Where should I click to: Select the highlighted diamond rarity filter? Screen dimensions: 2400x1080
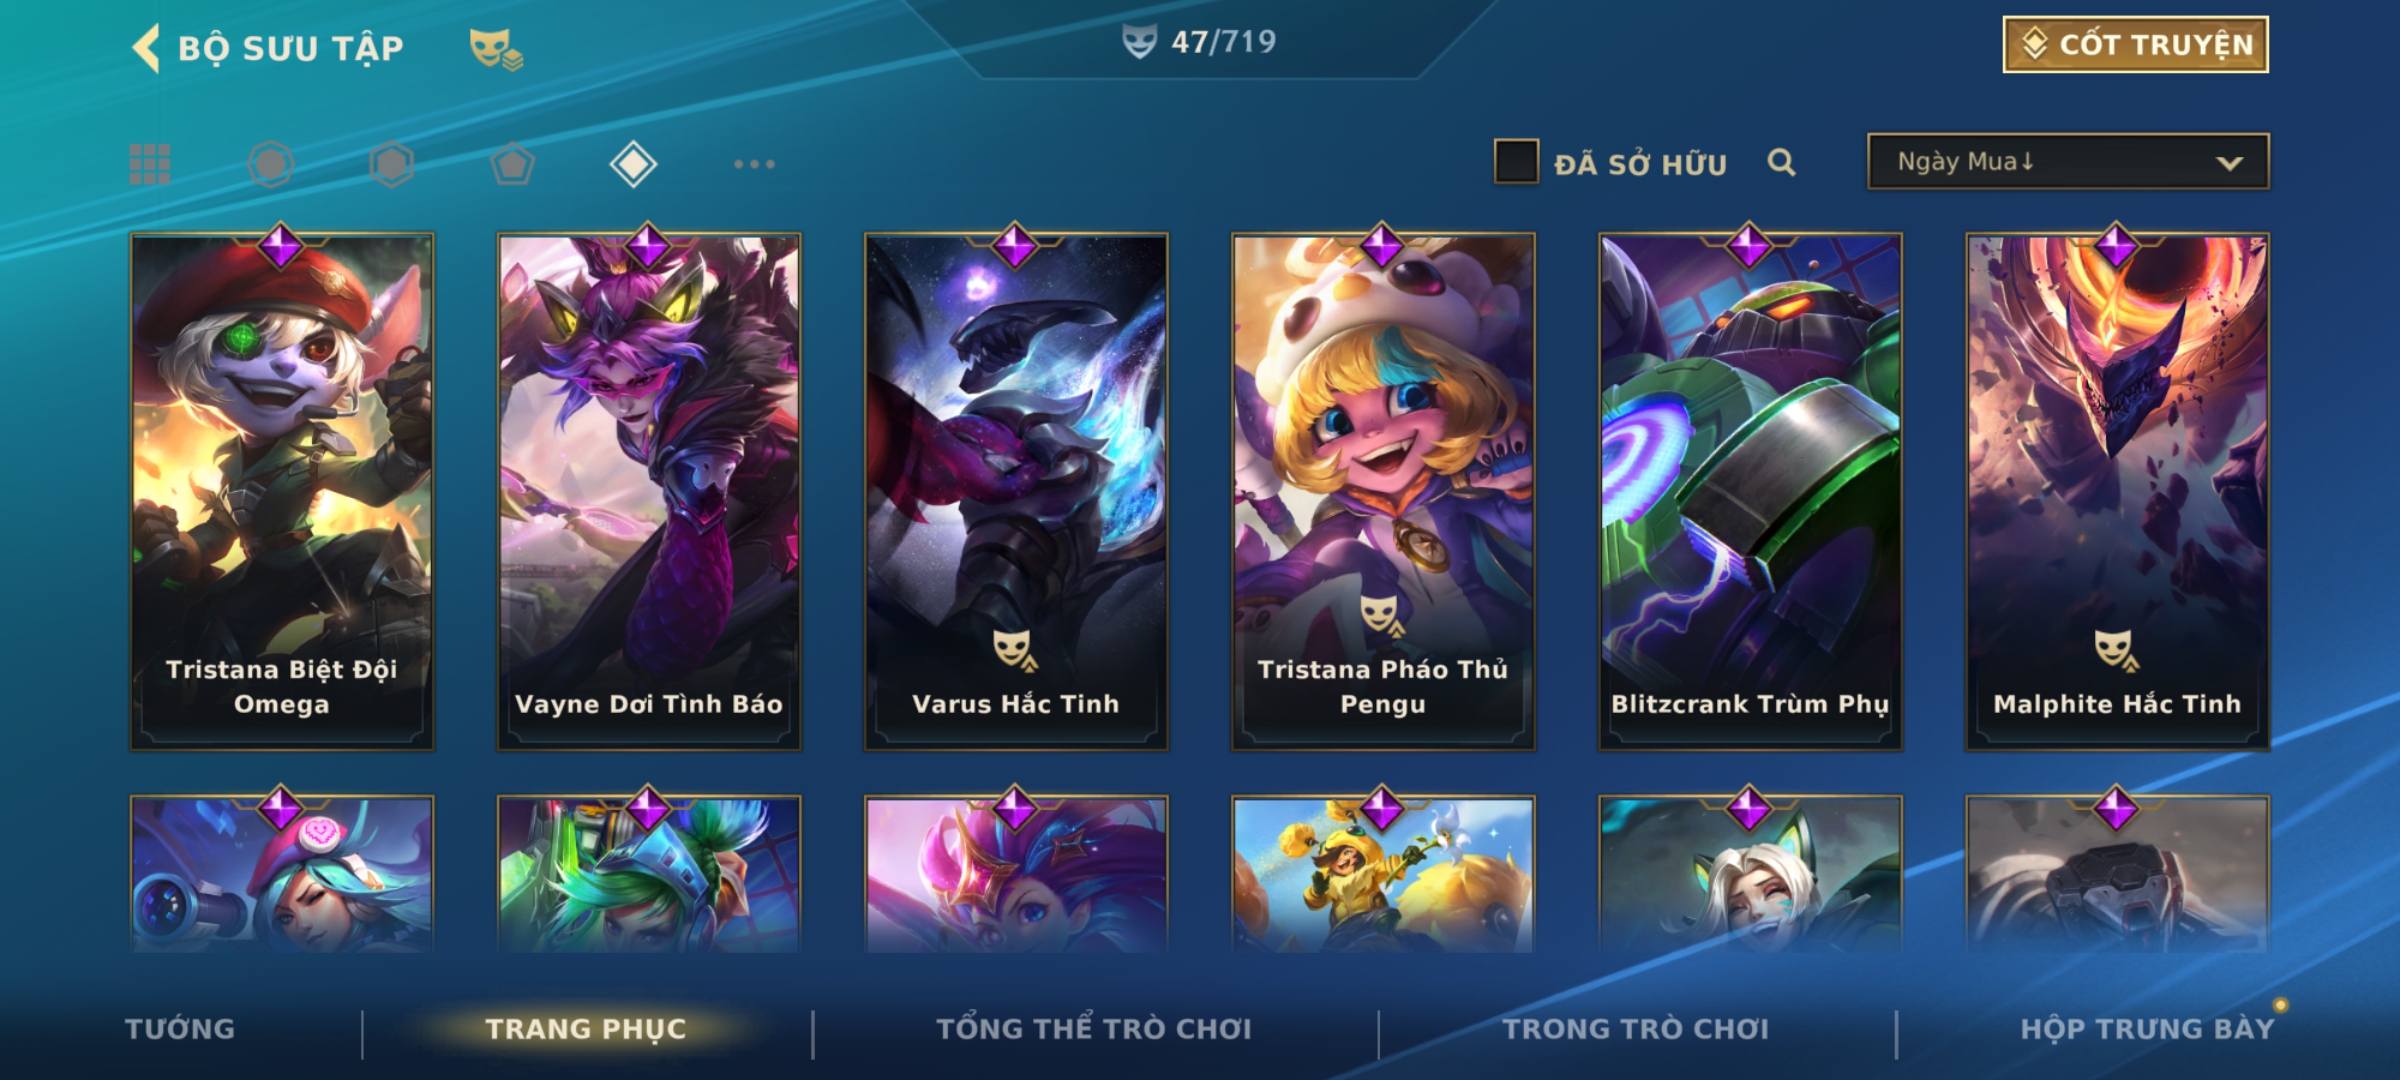(x=633, y=164)
